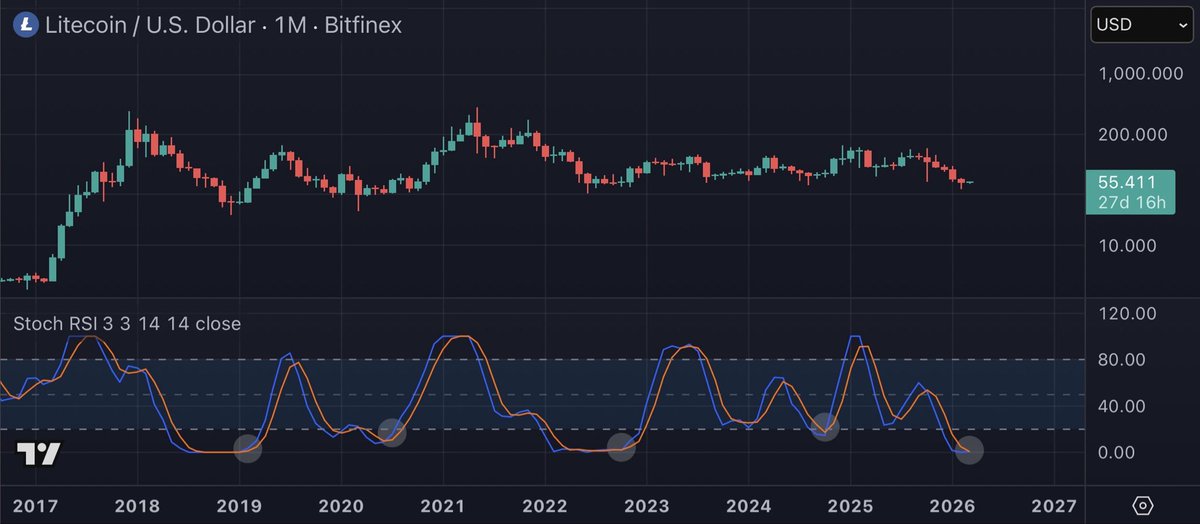This screenshot has width=1200, height=524.
Task: Select the Stoch RSI 3 3 14 14 close label
Action: click(x=126, y=324)
